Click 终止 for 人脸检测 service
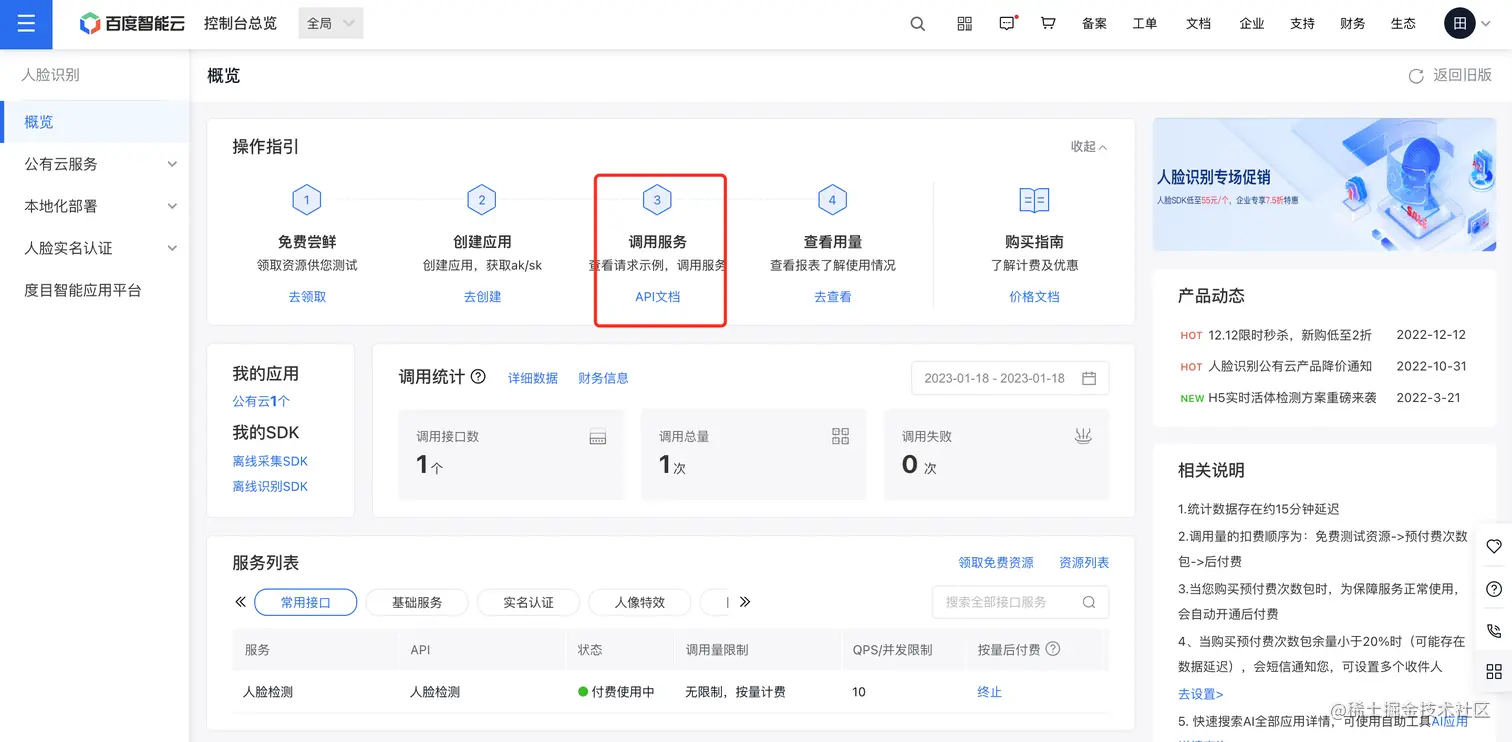This screenshot has height=742, width=1512. click(989, 692)
